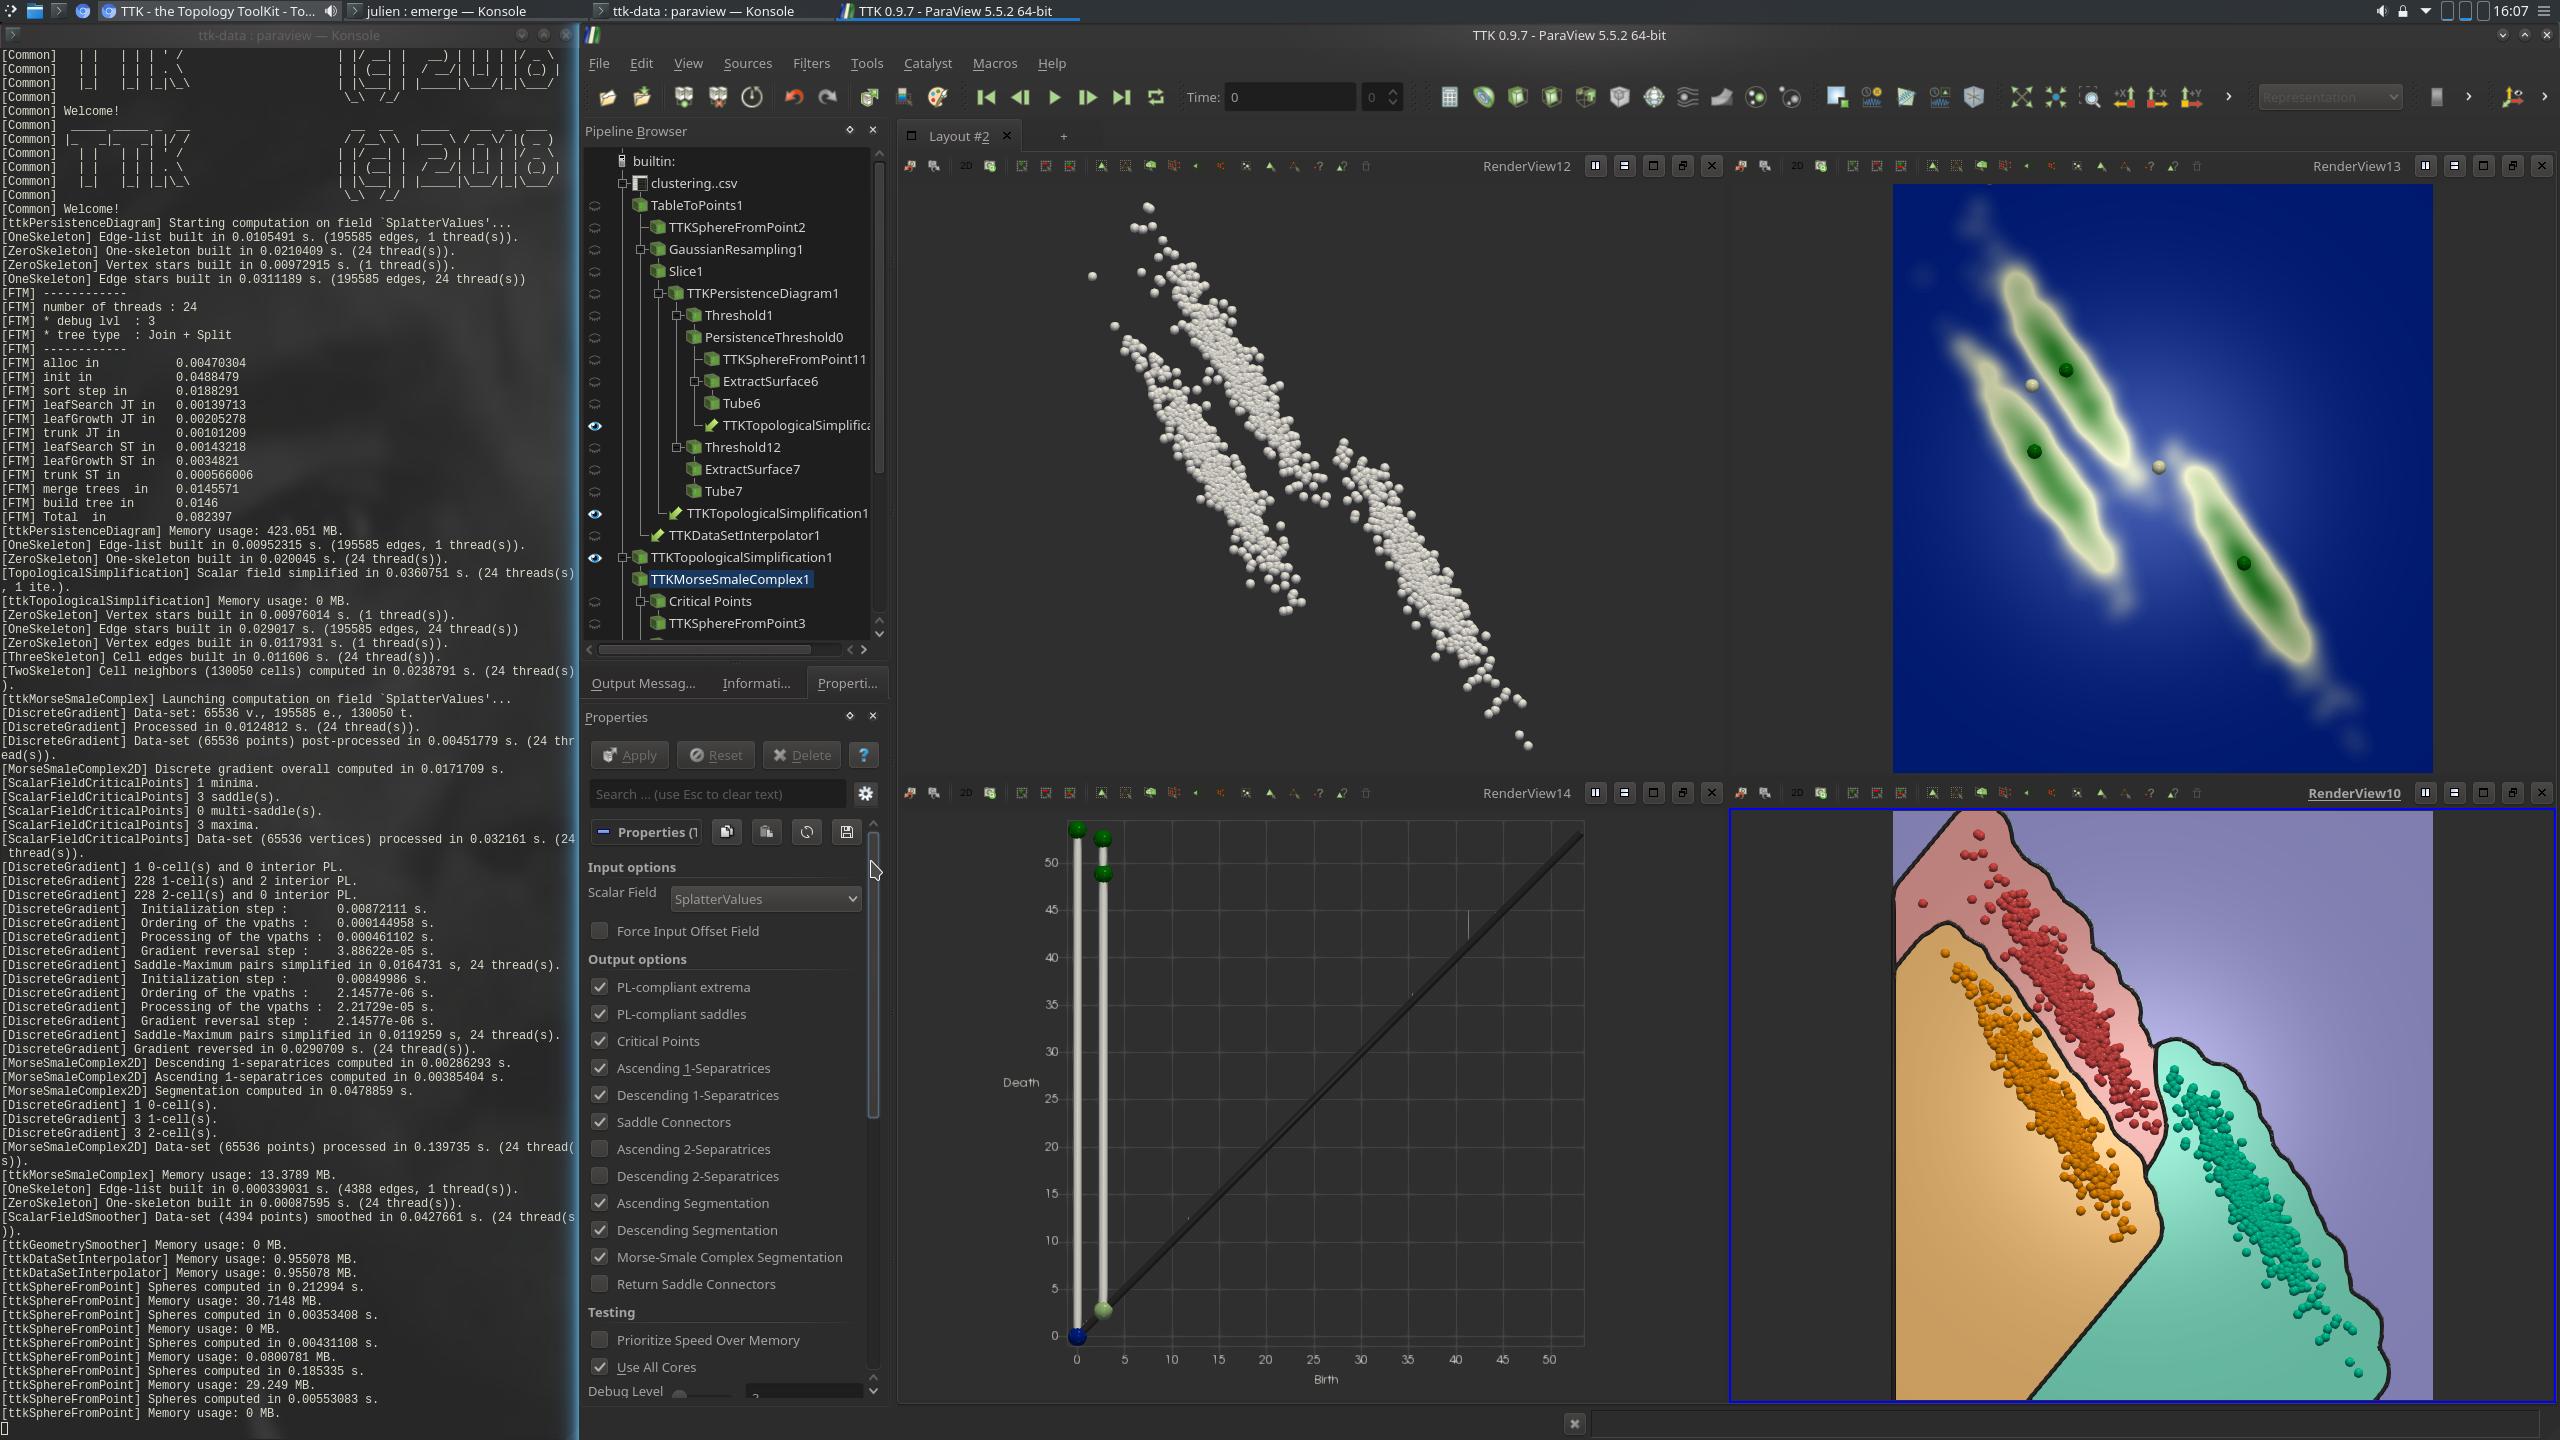Click the Save properties as default icon
Screen dimensions: 2560x1440
pos(846,832)
